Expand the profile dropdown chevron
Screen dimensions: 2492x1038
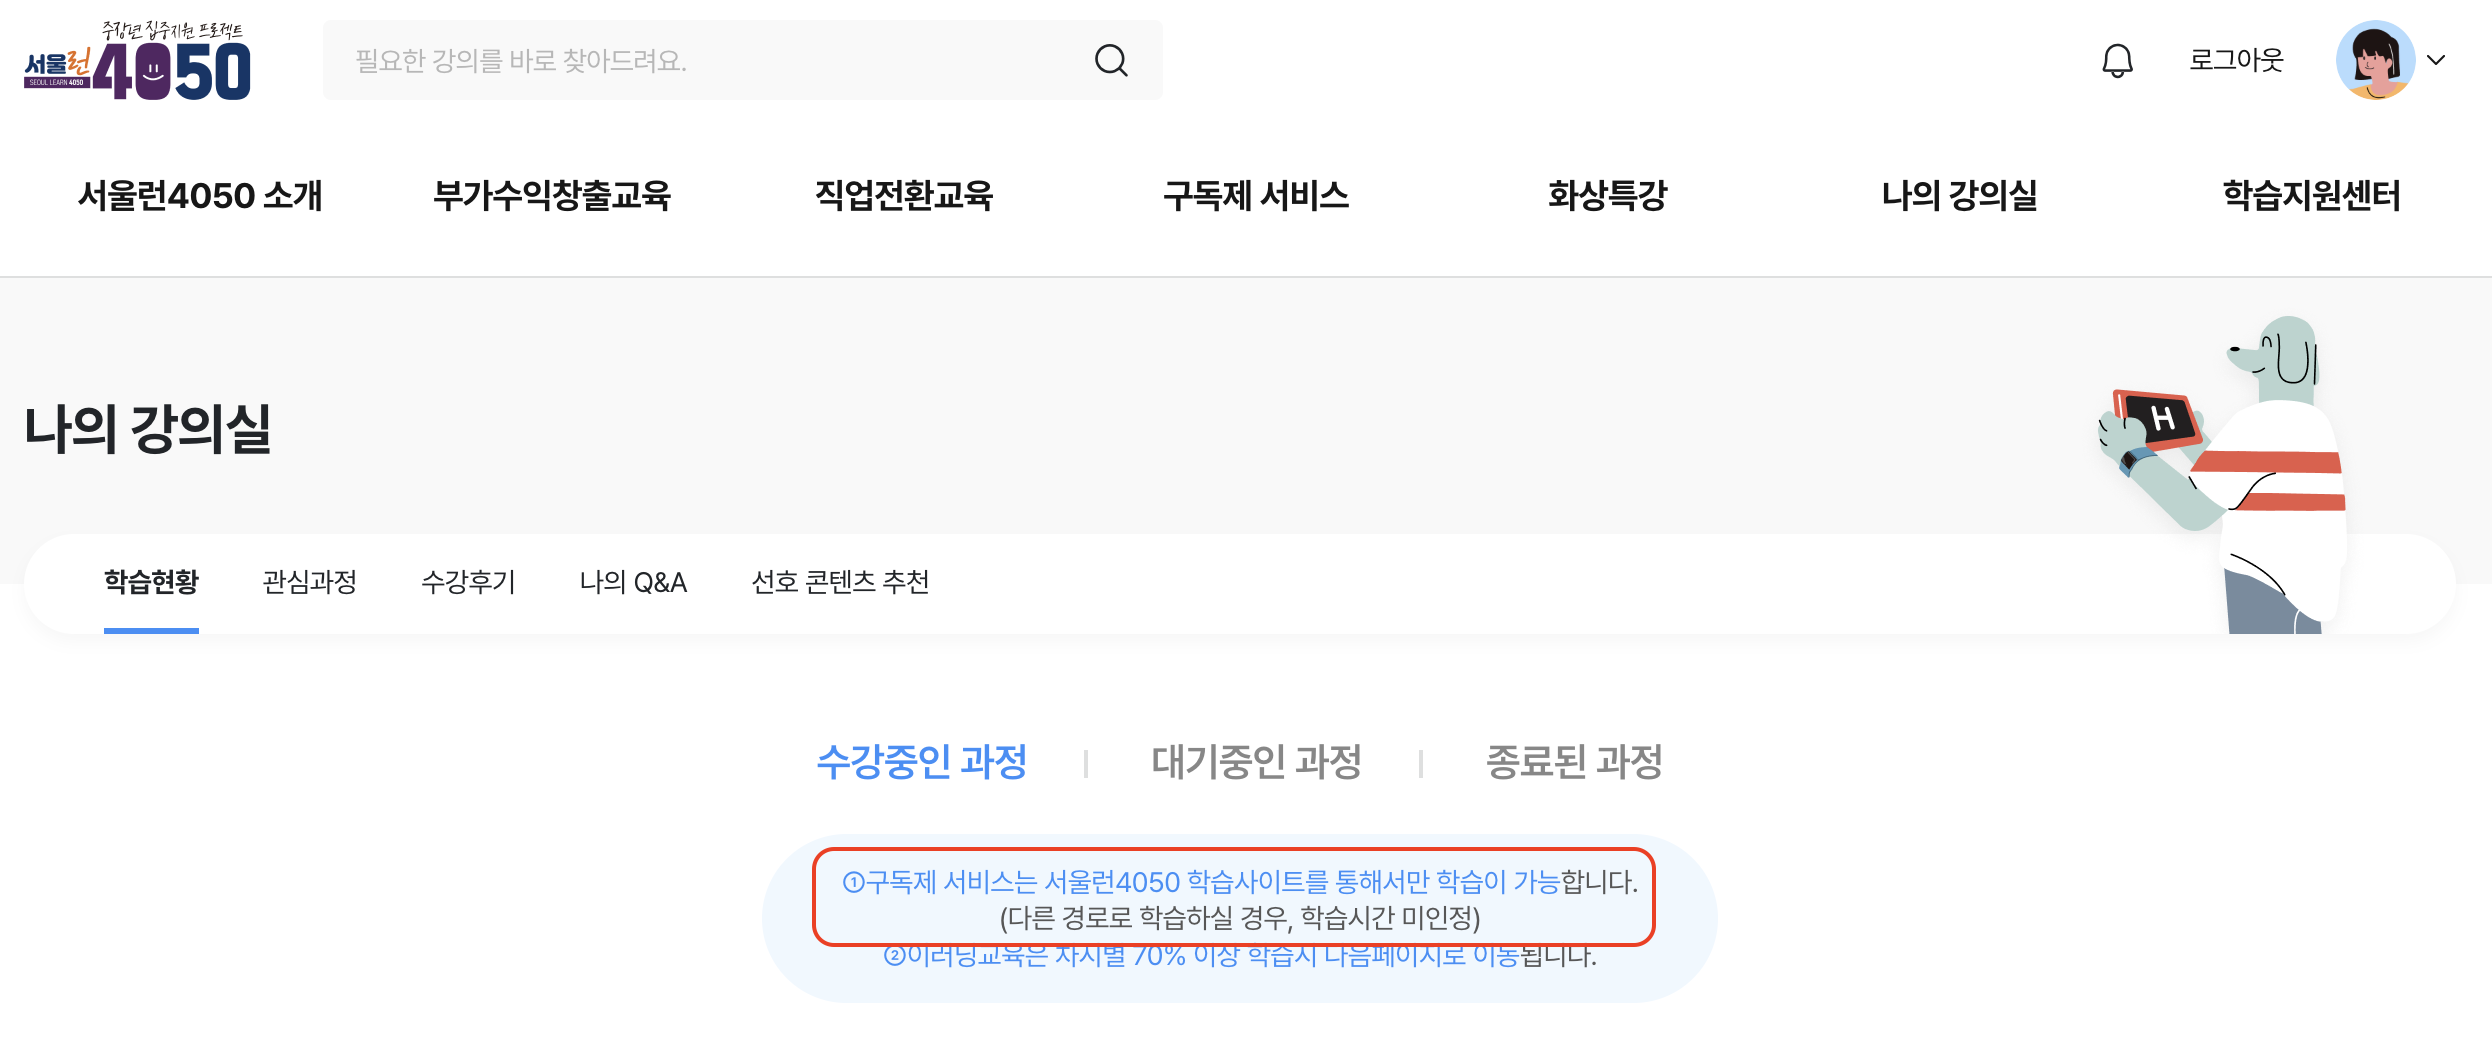click(x=2437, y=60)
